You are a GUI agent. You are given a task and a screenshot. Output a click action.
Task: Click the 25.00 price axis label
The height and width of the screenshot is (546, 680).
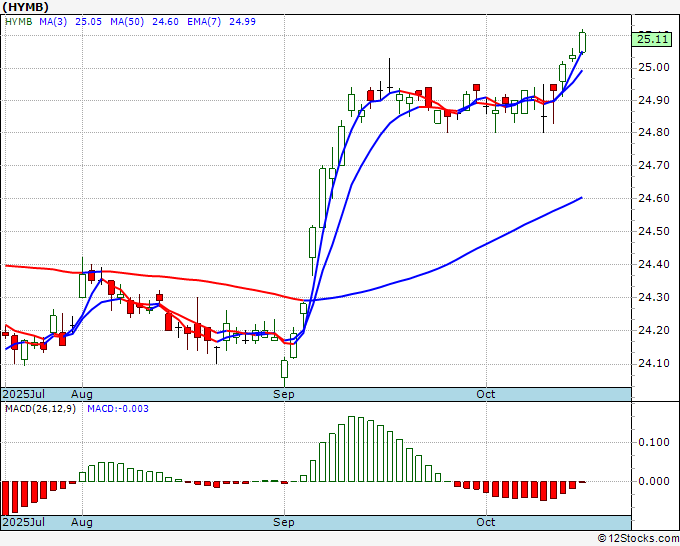654,68
